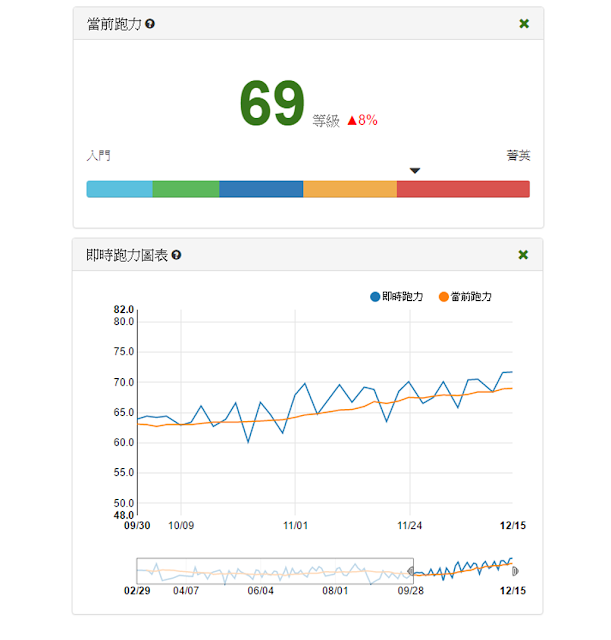Click the 06/04 date in overview timeline

tap(260, 591)
